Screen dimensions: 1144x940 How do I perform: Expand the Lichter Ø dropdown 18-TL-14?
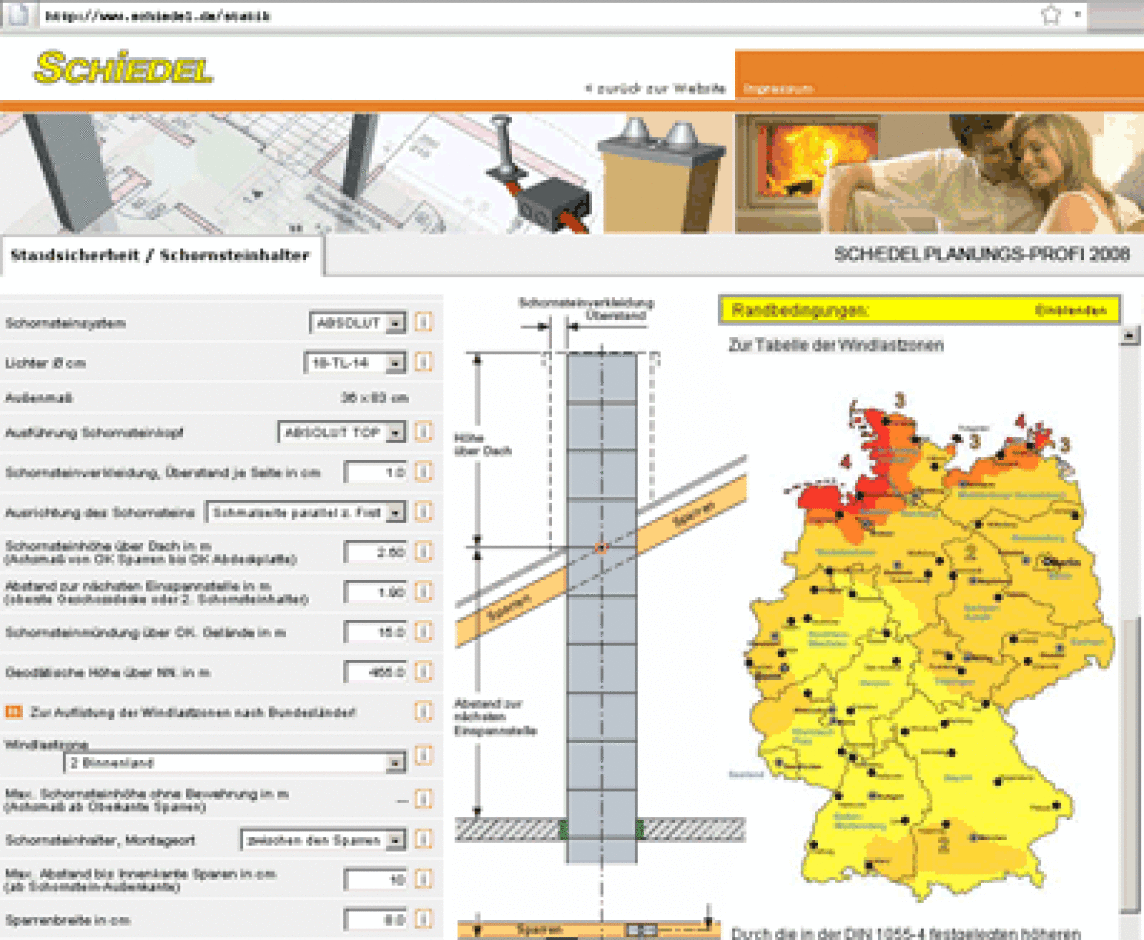pos(355,363)
